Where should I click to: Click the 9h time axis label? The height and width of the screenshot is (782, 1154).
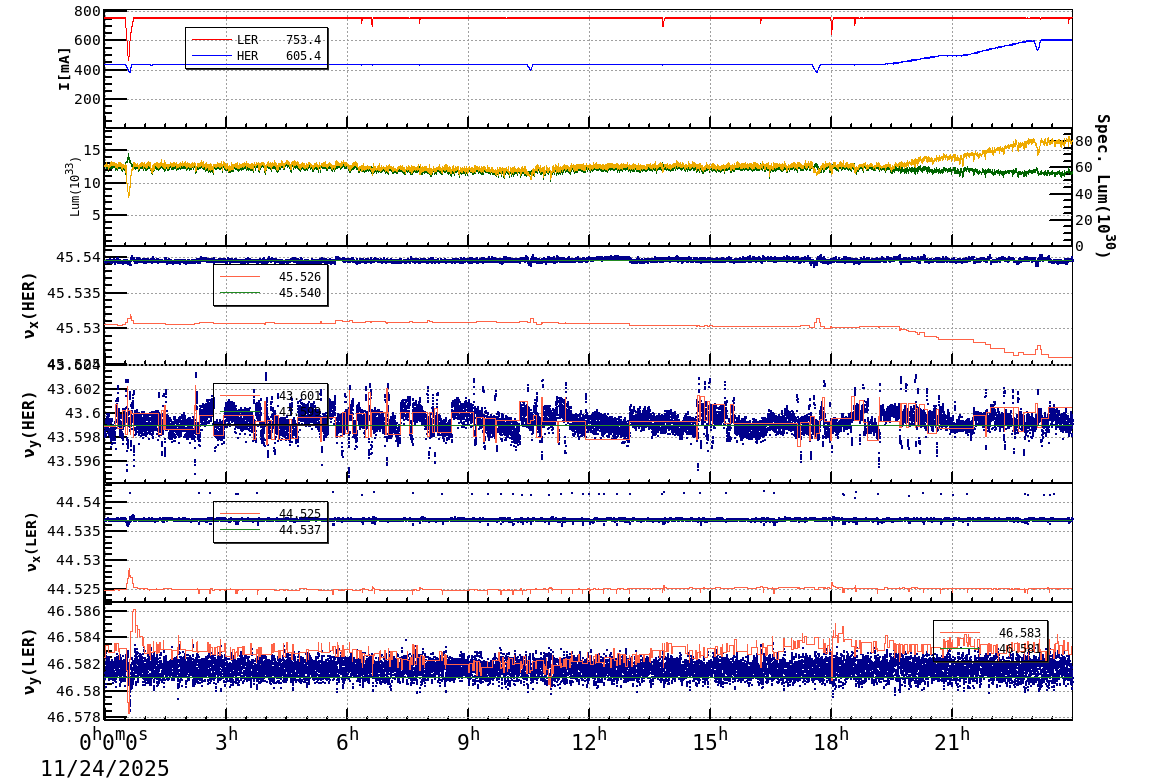click(468, 739)
